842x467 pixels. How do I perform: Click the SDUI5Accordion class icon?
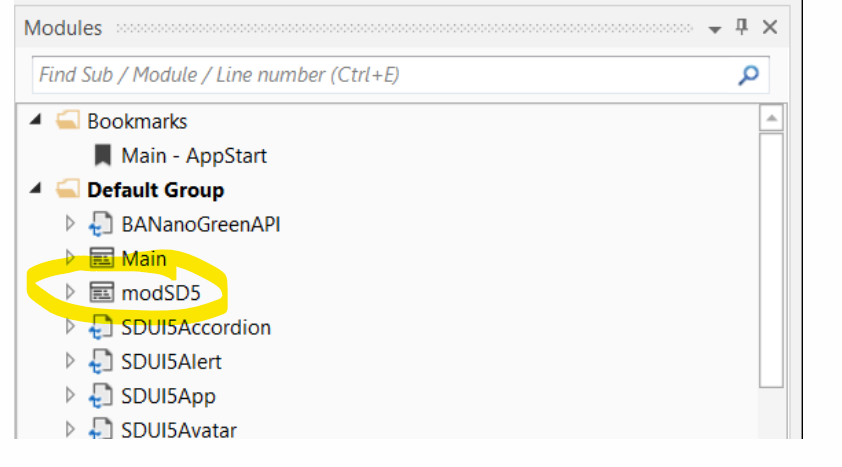[101, 327]
